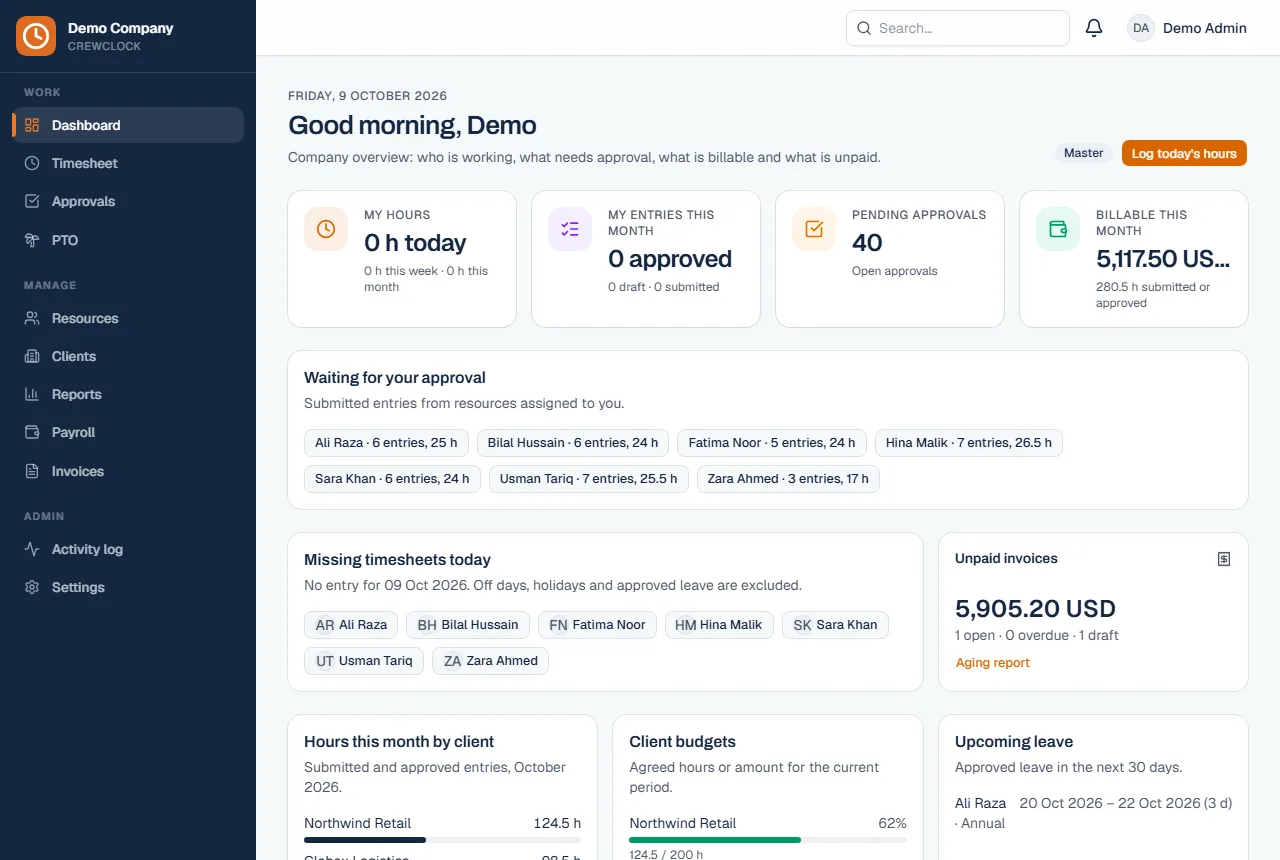The height and width of the screenshot is (860, 1280).
Task: Click the PTO palm tree icon
Action: tap(32, 240)
